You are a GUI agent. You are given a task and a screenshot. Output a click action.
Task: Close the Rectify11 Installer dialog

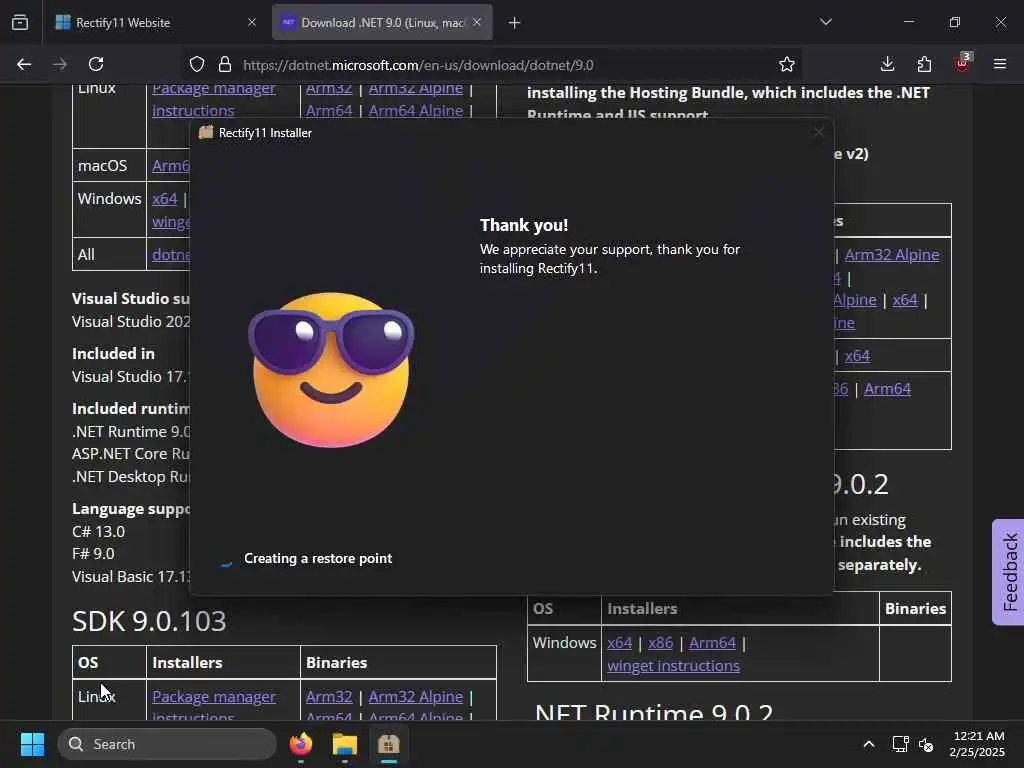819,133
